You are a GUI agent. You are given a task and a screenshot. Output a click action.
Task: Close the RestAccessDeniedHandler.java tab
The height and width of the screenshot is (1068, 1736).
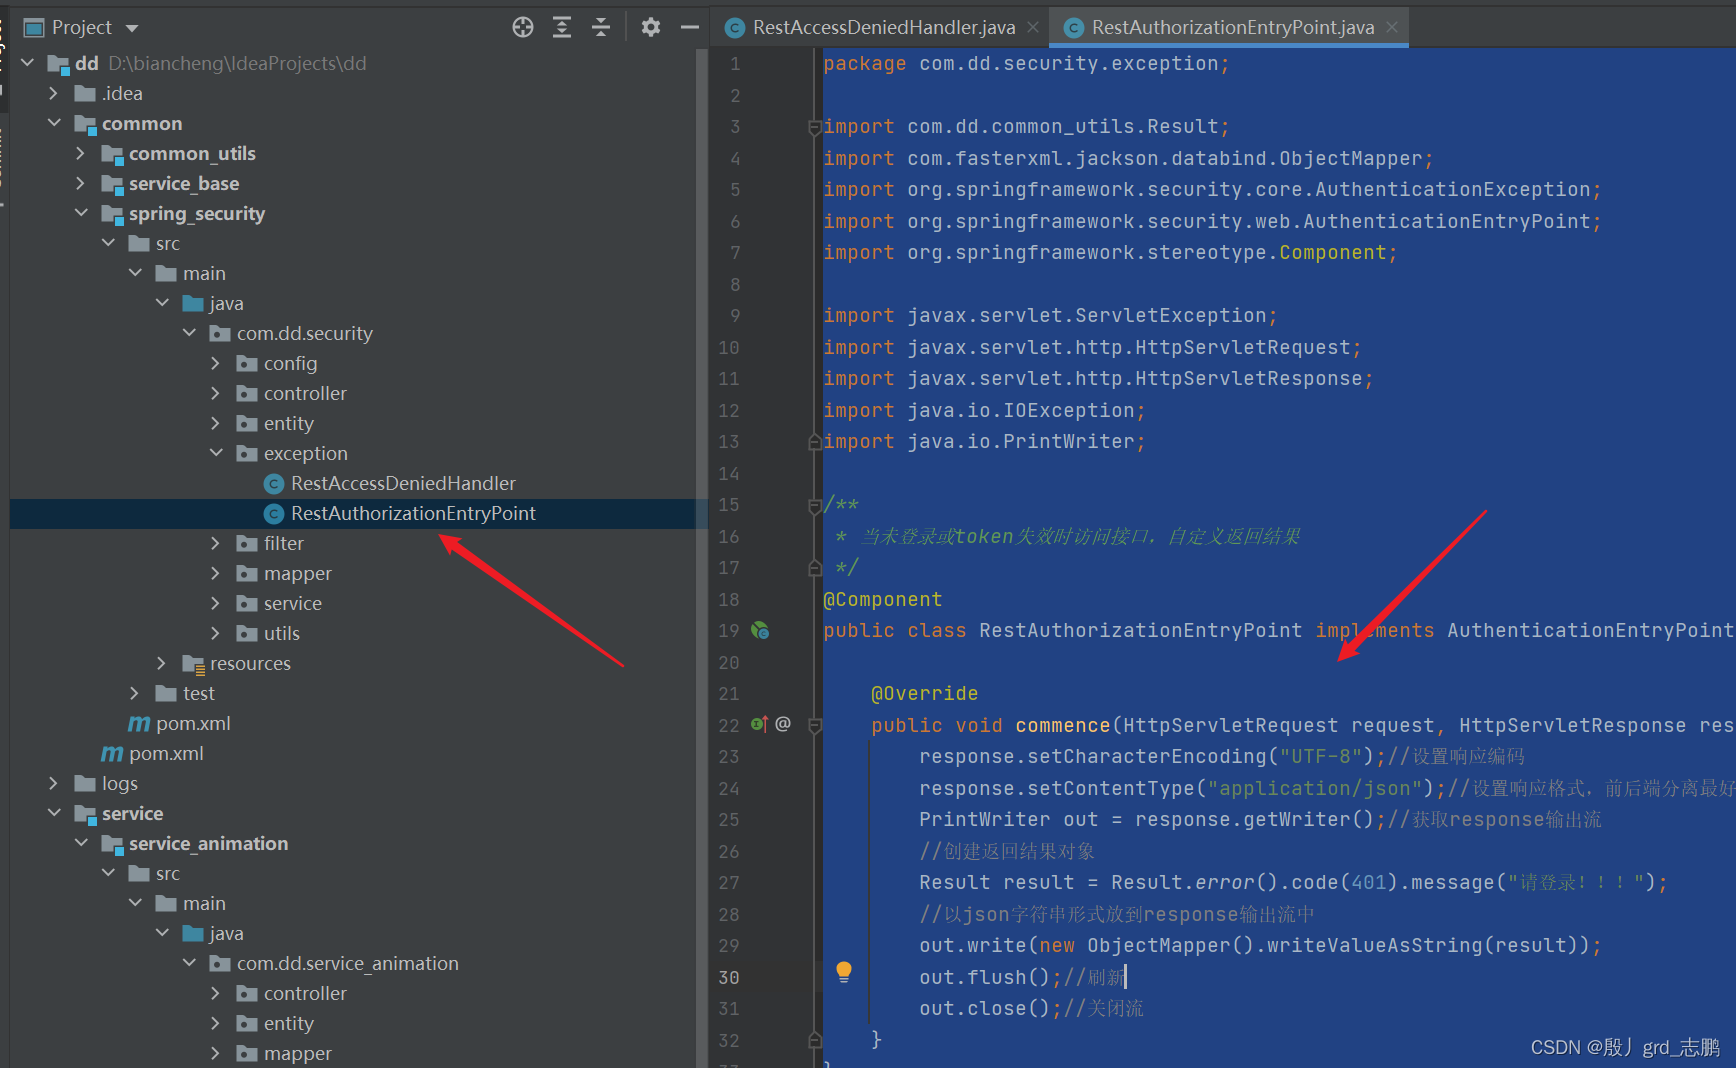click(x=1033, y=27)
